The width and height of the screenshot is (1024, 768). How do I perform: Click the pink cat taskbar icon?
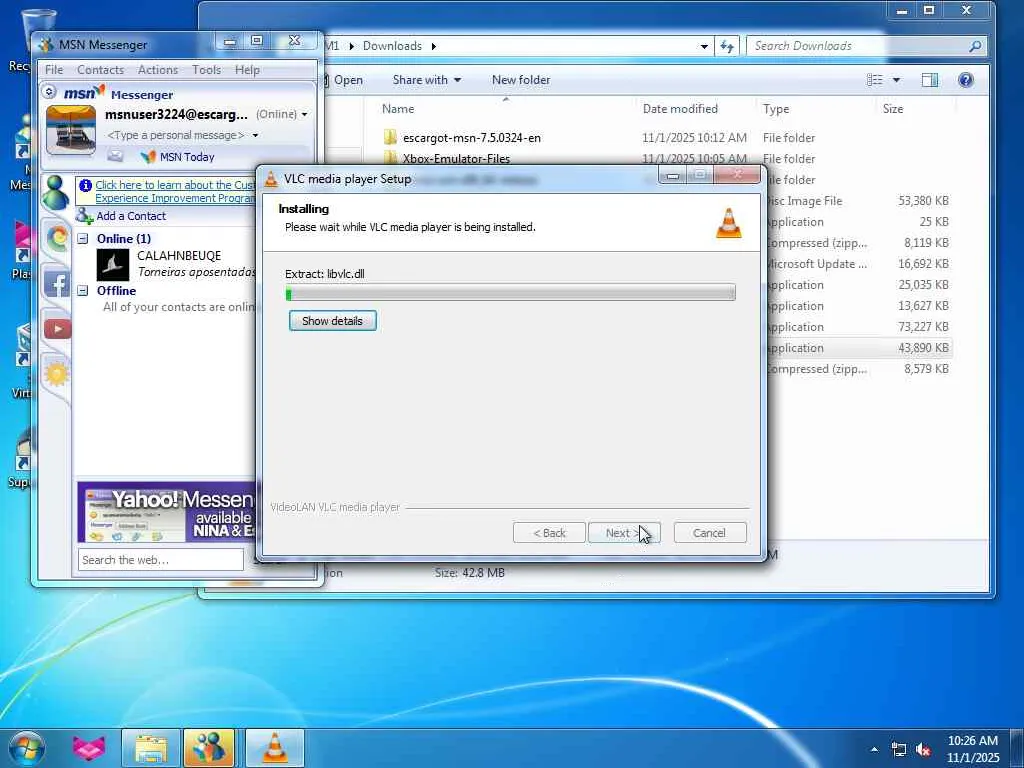(88, 748)
